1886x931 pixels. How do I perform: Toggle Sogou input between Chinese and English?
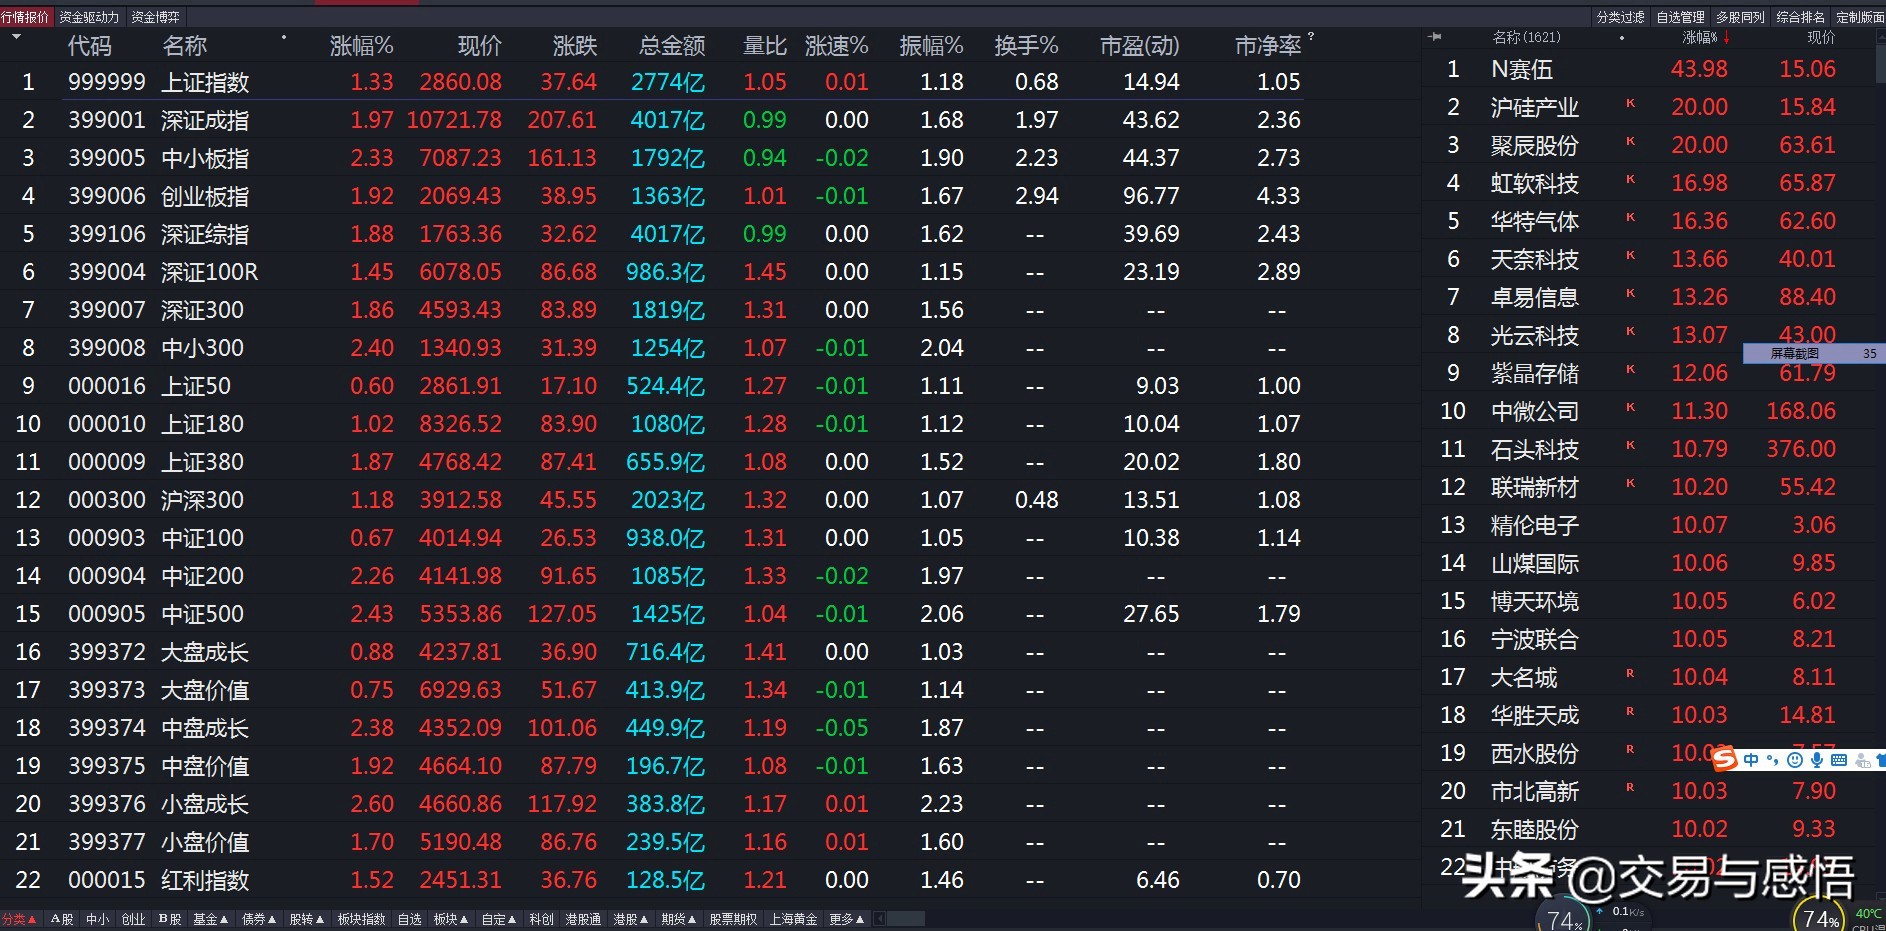pos(1751,760)
